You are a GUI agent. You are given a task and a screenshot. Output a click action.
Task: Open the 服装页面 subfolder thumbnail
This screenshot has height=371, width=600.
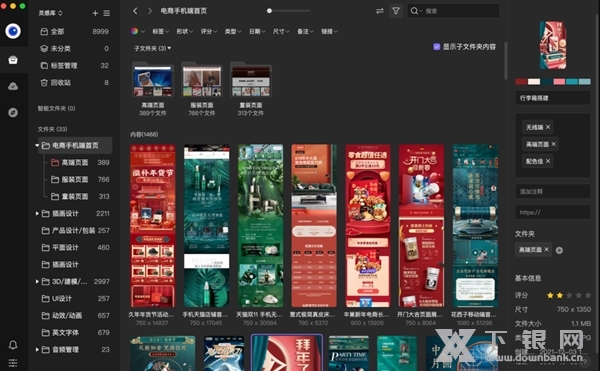[202, 80]
